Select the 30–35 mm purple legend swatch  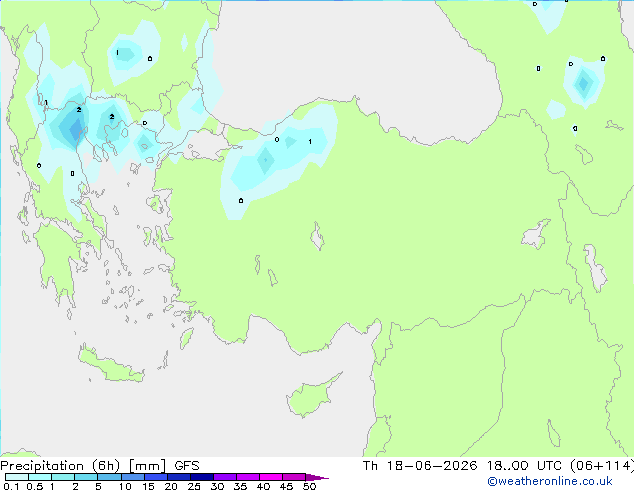[224, 477]
